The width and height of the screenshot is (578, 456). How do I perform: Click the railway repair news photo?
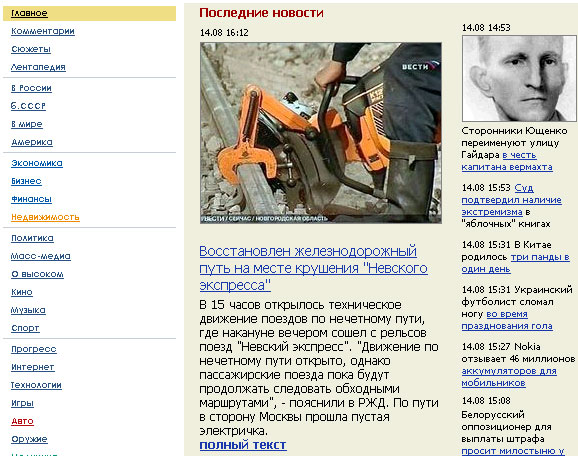pos(321,133)
